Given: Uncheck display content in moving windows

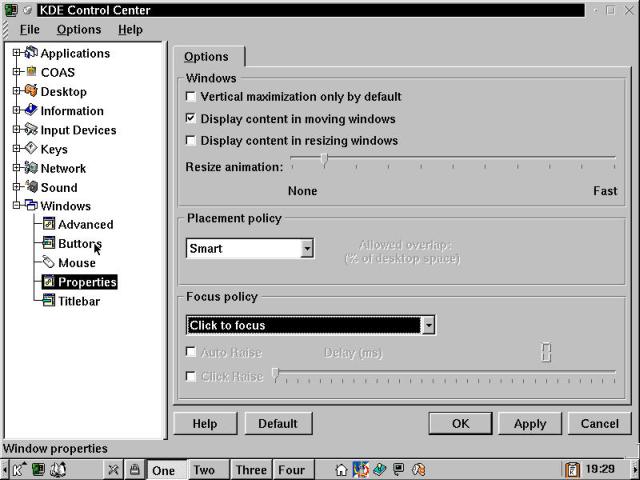Looking at the screenshot, I should tap(191, 119).
